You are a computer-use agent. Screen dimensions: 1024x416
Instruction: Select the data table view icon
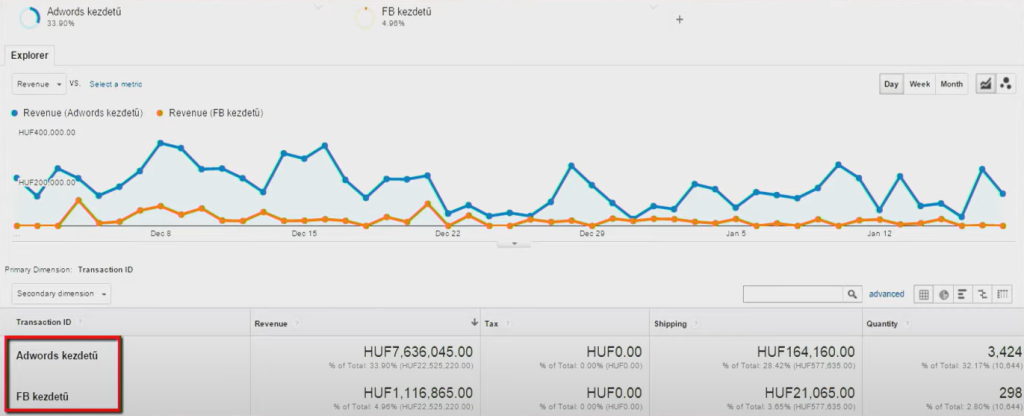pos(924,294)
